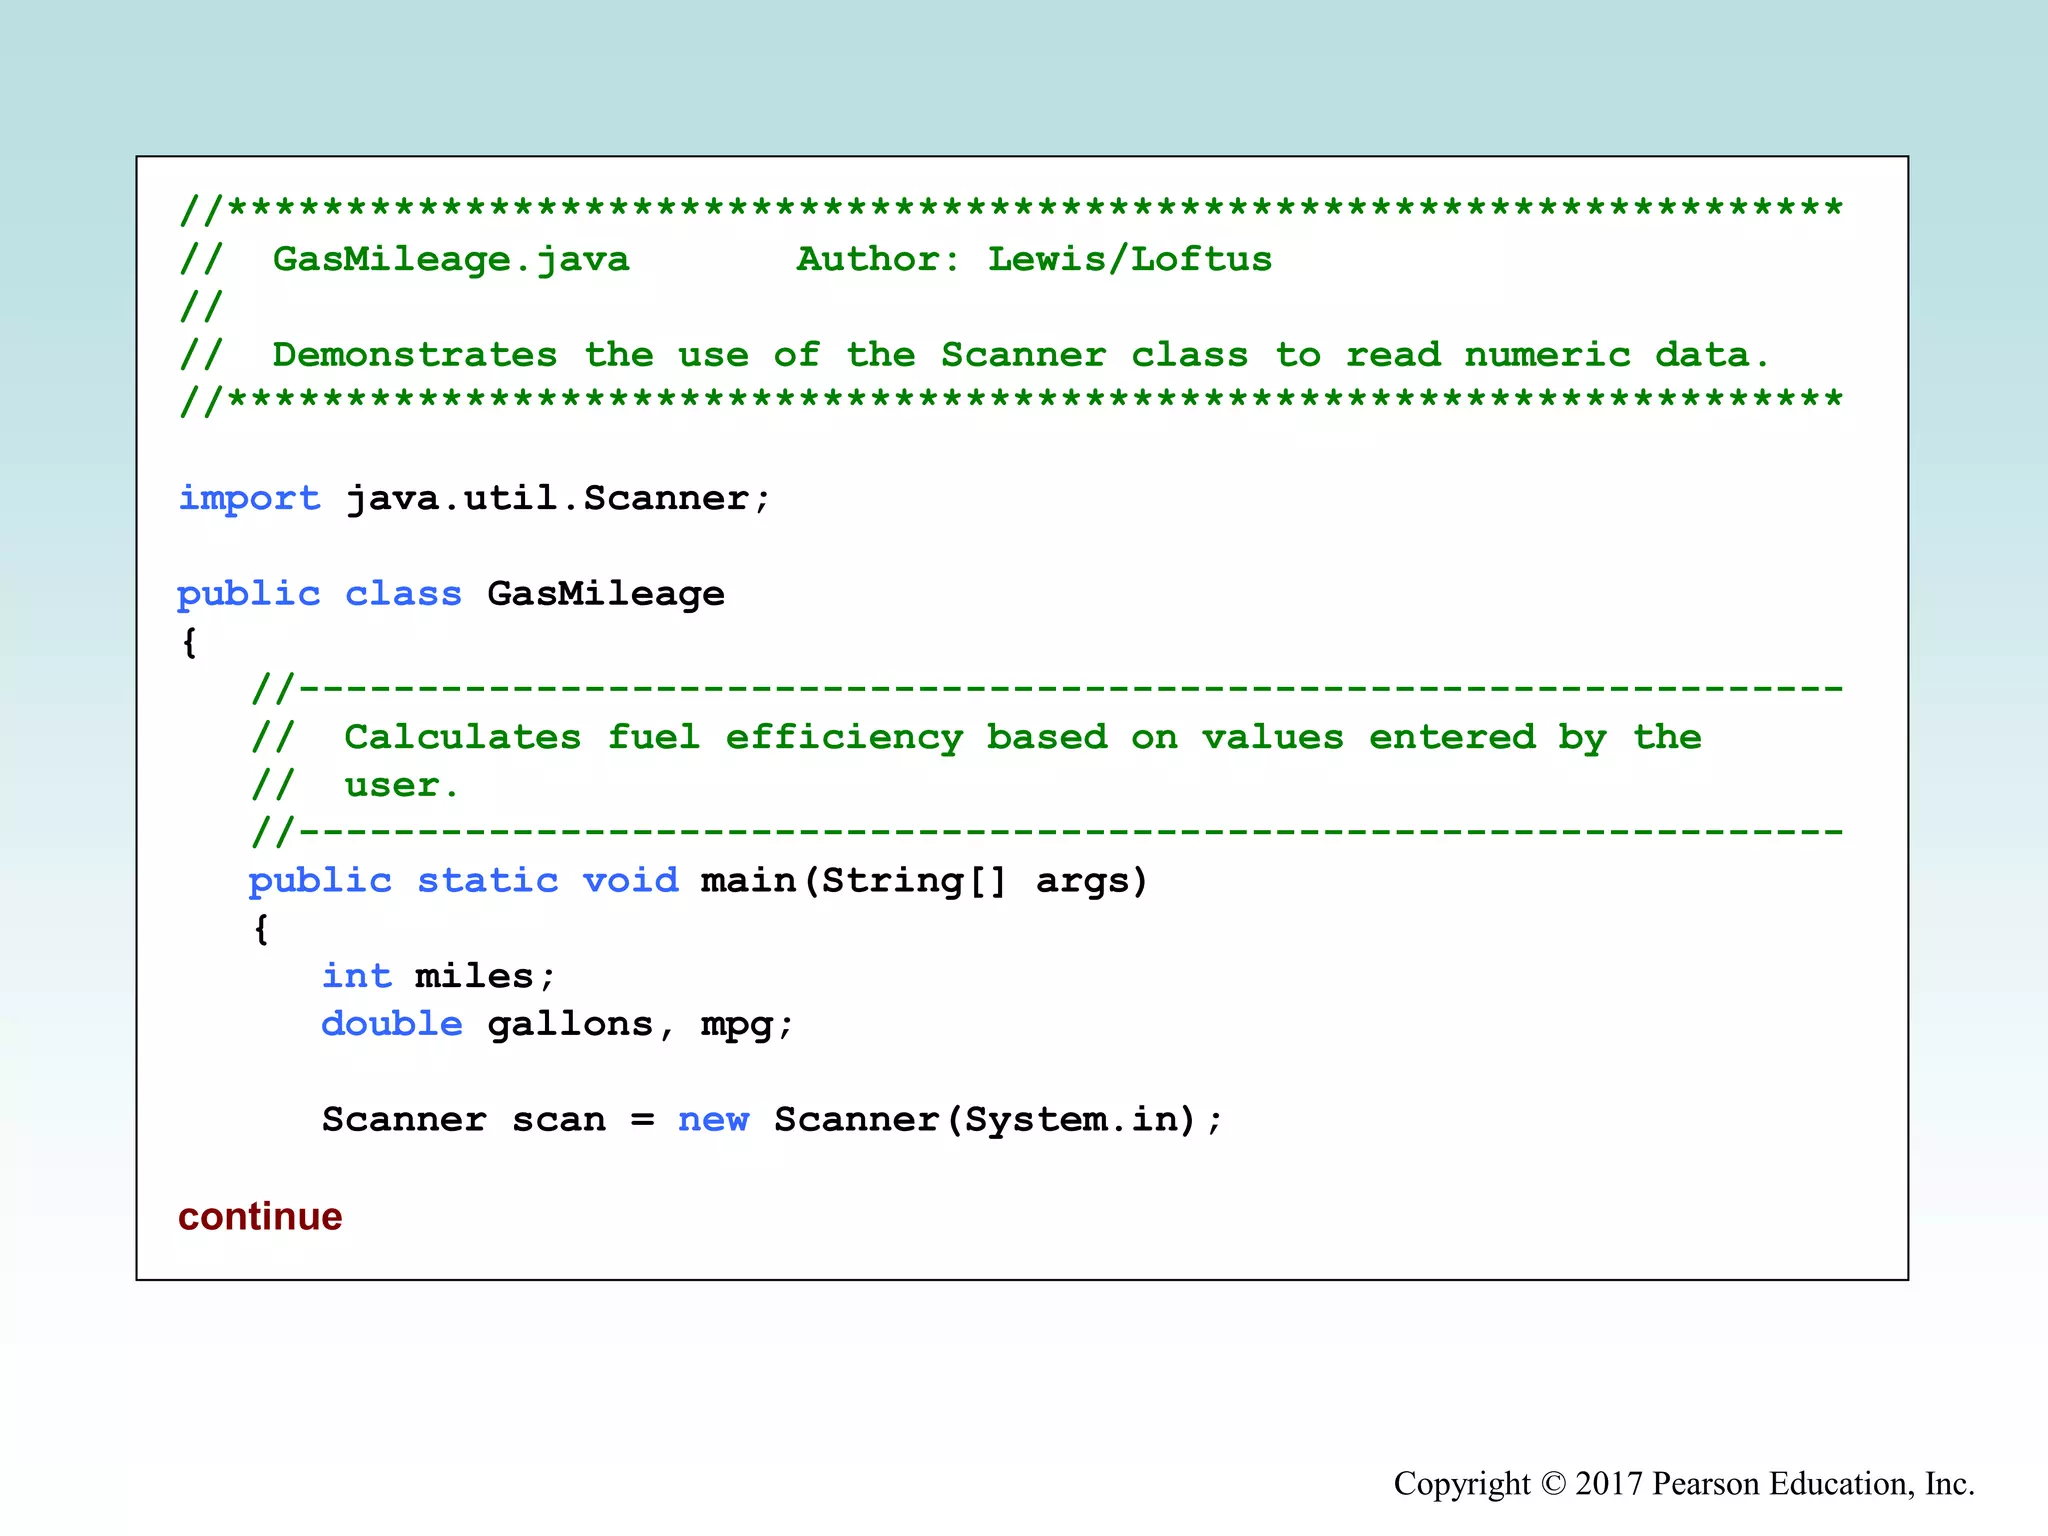This screenshot has height=1536, width=2048.
Task: Click 'gallons, mpg;' variable names
Action: pos(640,1024)
